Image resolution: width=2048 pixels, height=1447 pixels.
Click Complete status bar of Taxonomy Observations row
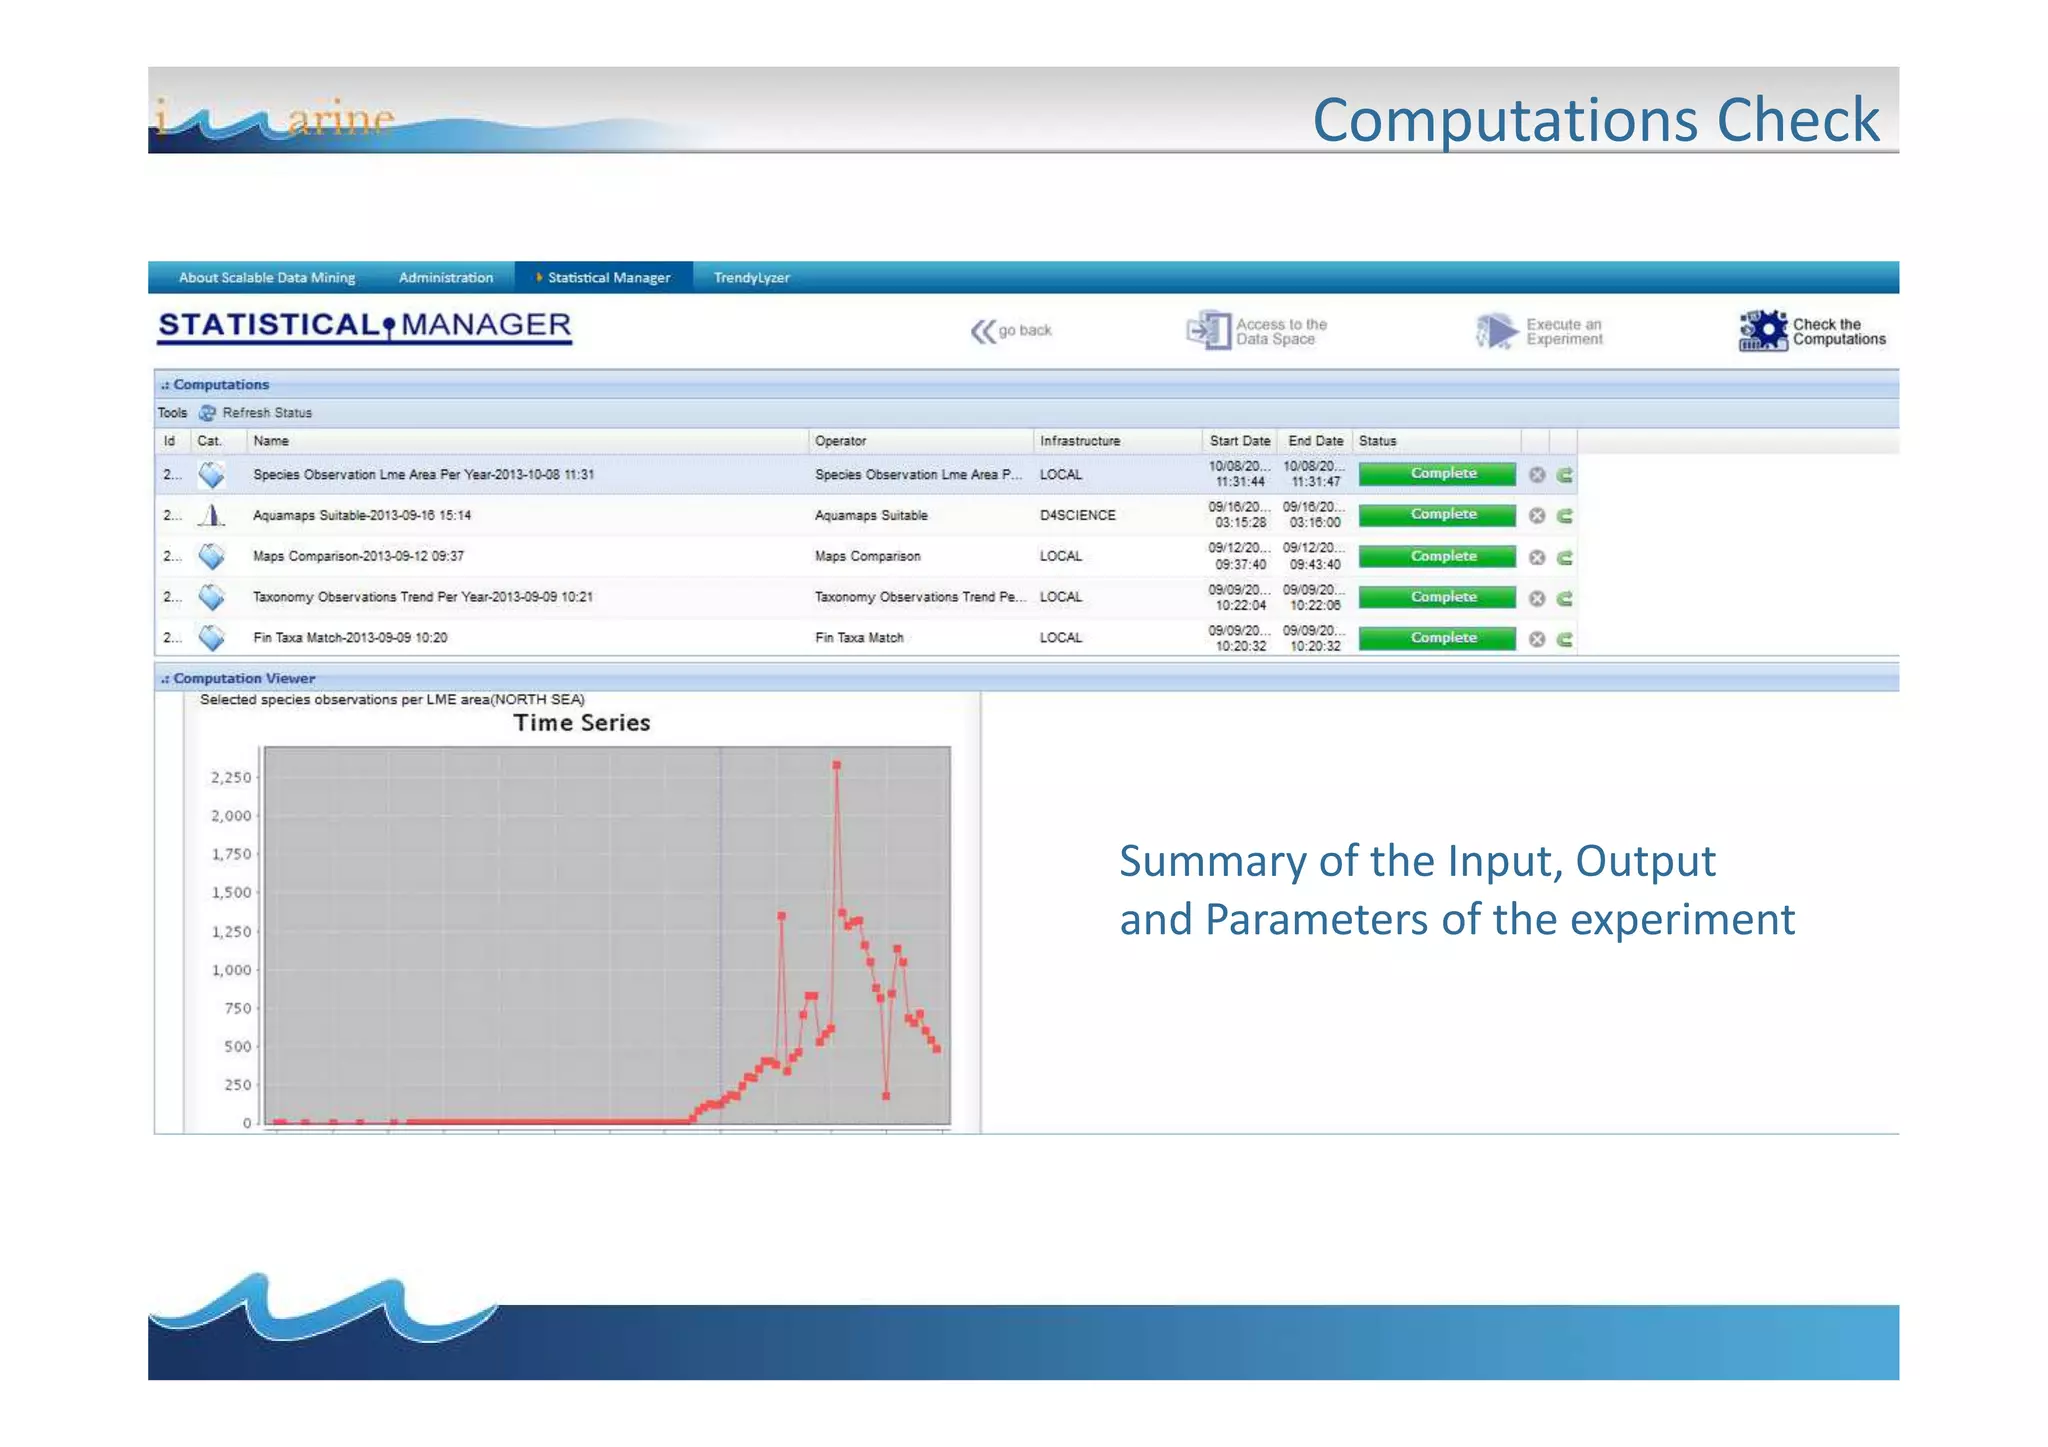tap(1437, 598)
